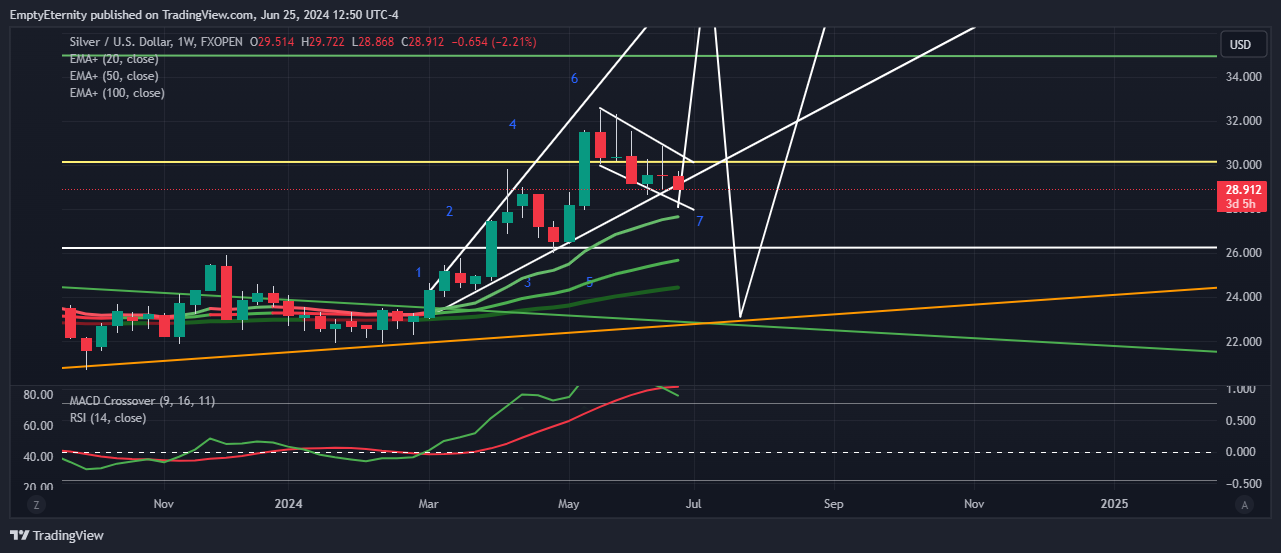Select the MACD Crossover (9, 16, 11) legend
1281x553 pixels.
tap(142, 401)
